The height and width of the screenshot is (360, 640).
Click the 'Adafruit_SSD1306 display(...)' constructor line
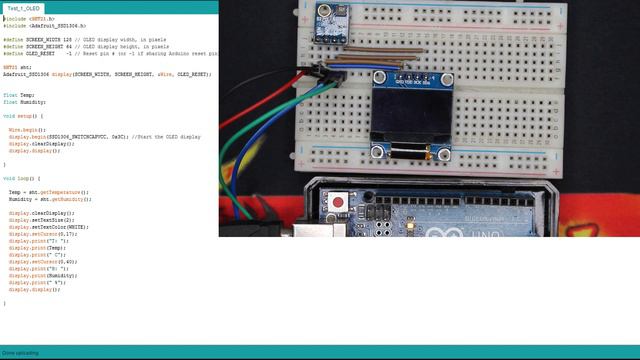point(107,74)
